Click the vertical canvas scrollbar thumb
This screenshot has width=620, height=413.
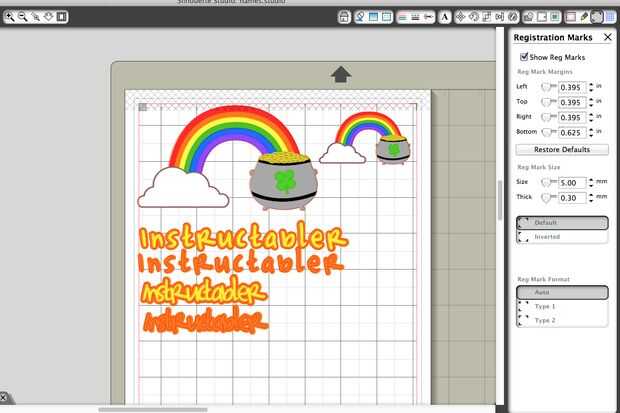(500, 200)
